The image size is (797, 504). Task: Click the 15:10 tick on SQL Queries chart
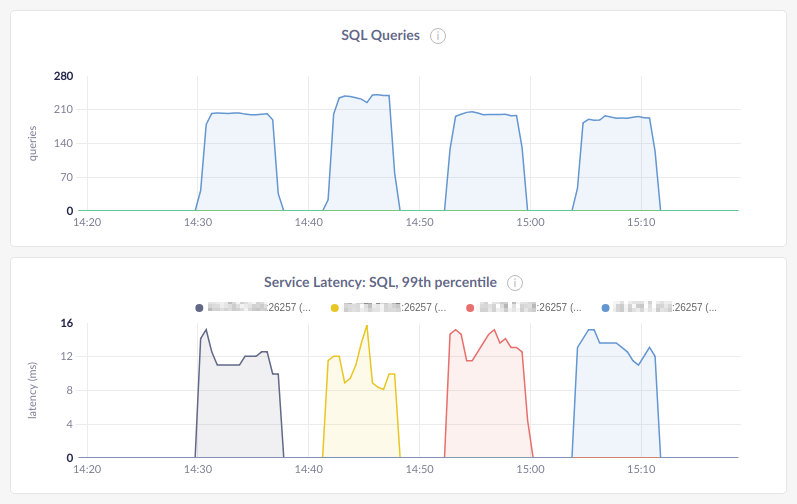641,222
